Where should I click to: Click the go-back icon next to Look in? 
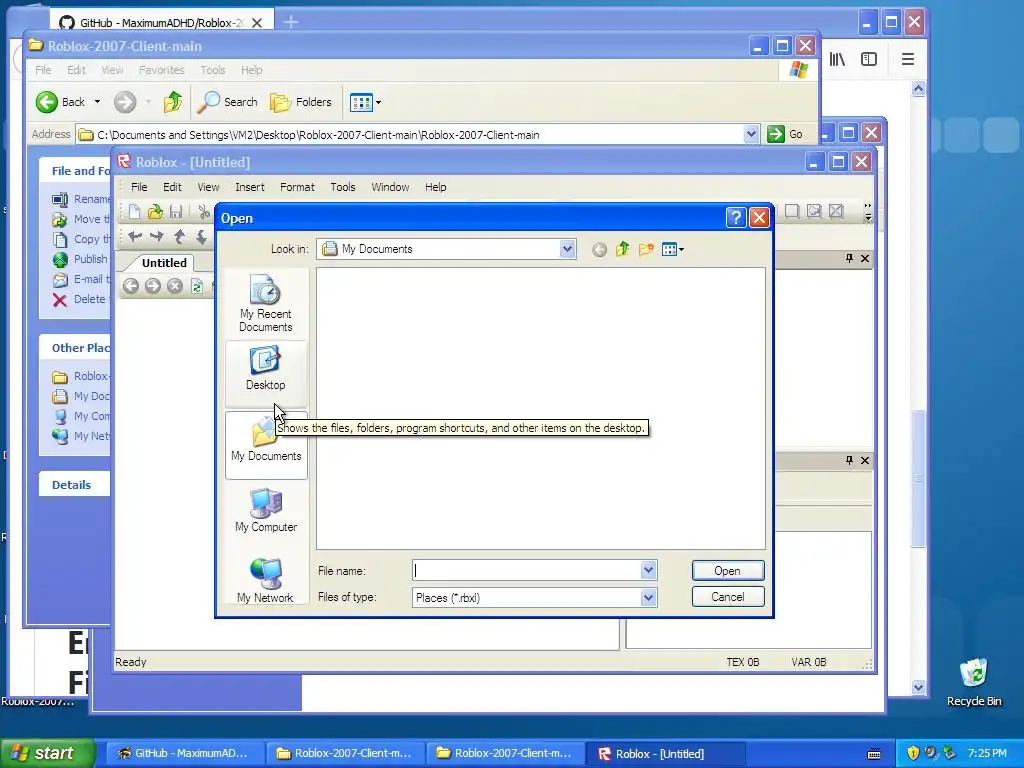[x=600, y=249]
